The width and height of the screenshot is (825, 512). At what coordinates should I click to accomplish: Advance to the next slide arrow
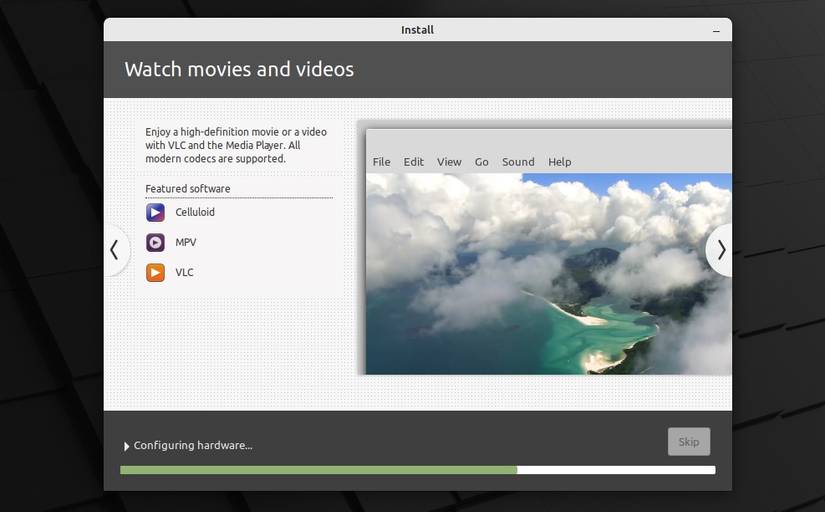click(x=720, y=250)
